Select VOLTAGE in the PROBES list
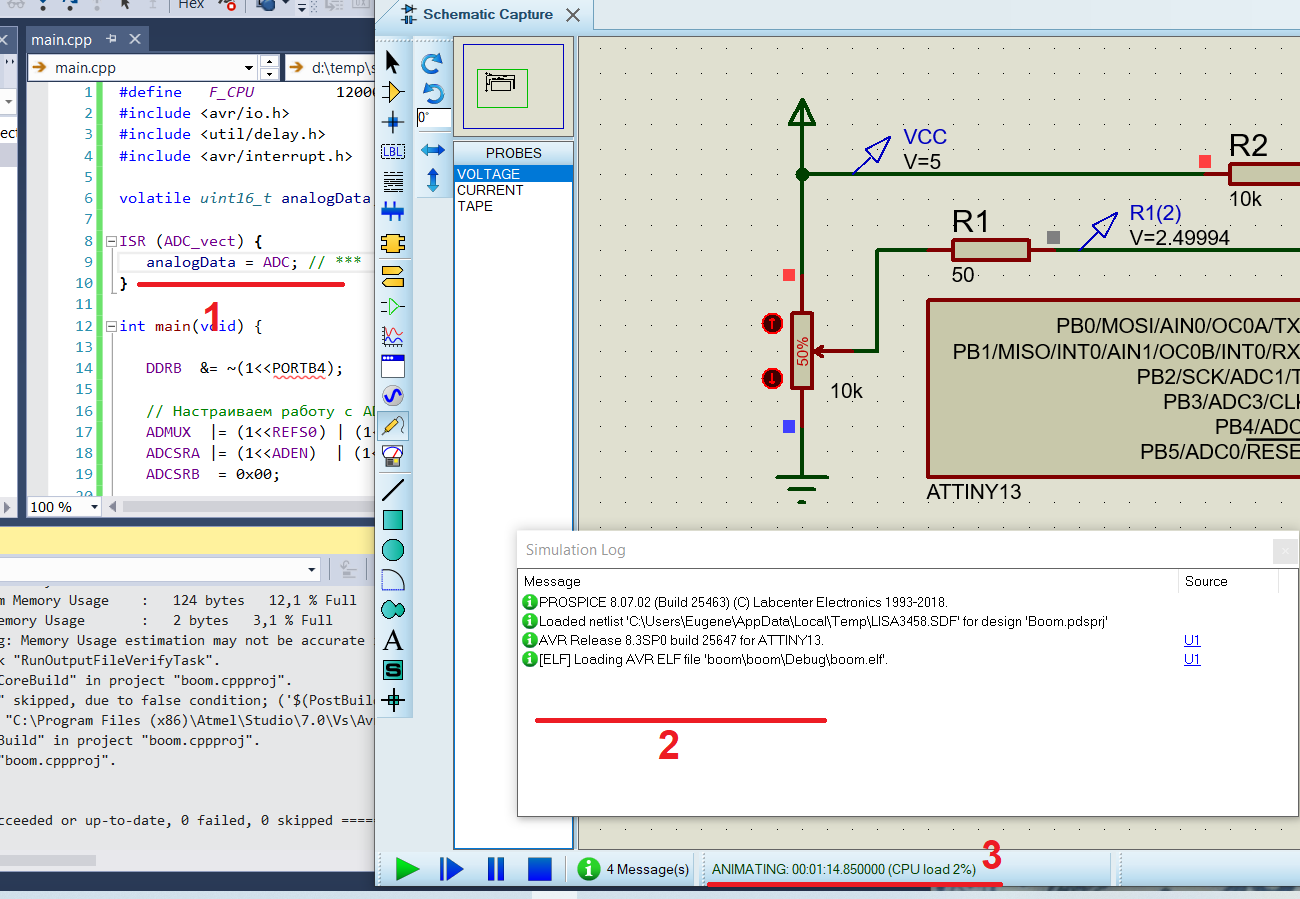 (x=514, y=174)
